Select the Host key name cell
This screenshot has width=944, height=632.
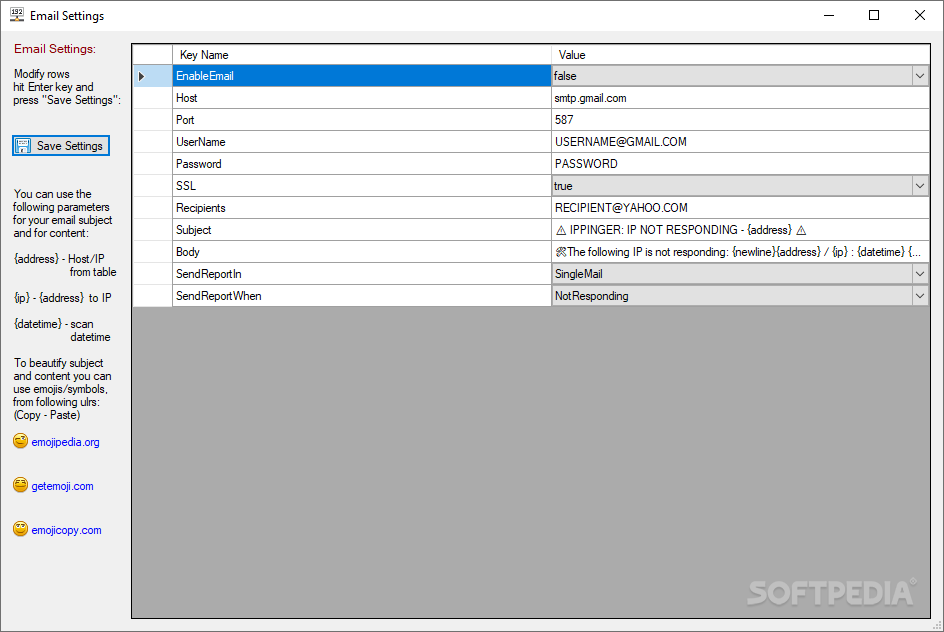click(362, 98)
